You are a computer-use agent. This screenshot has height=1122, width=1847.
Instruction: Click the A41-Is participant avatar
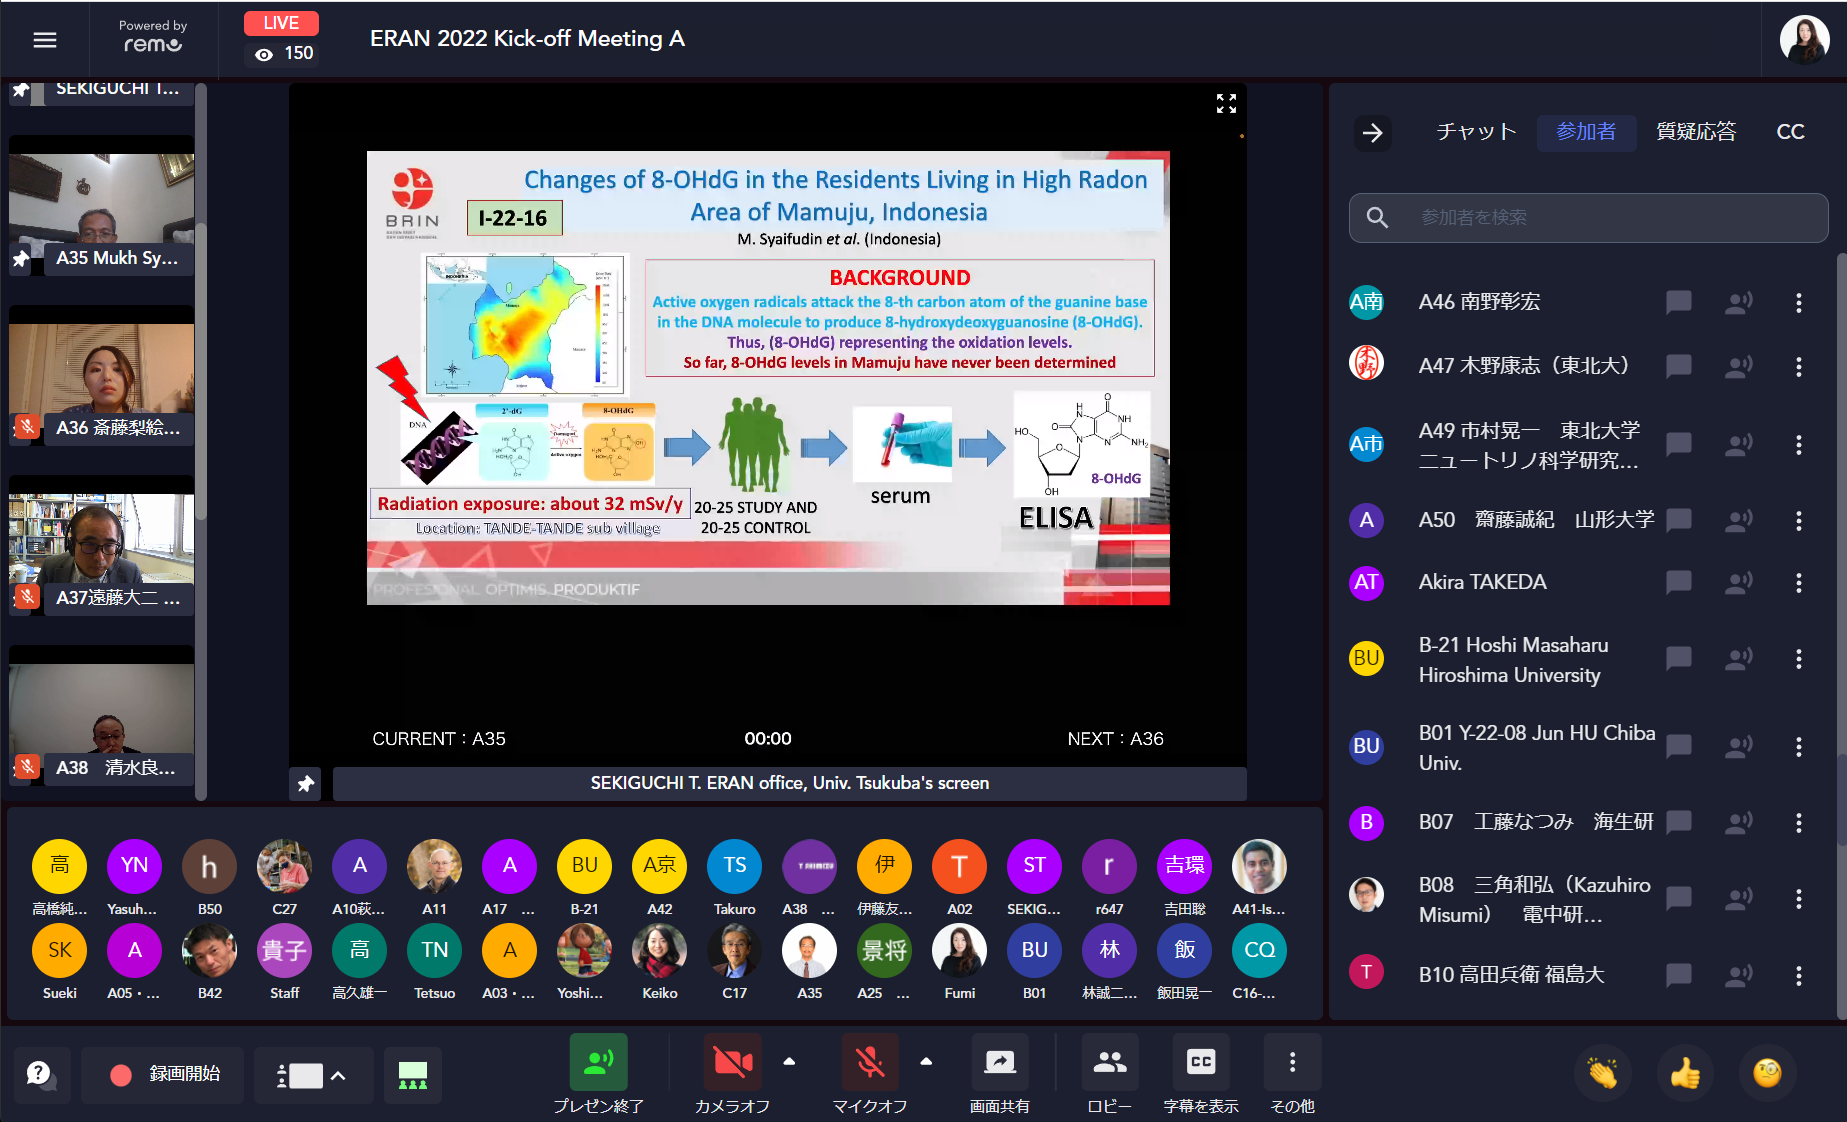point(1260,867)
